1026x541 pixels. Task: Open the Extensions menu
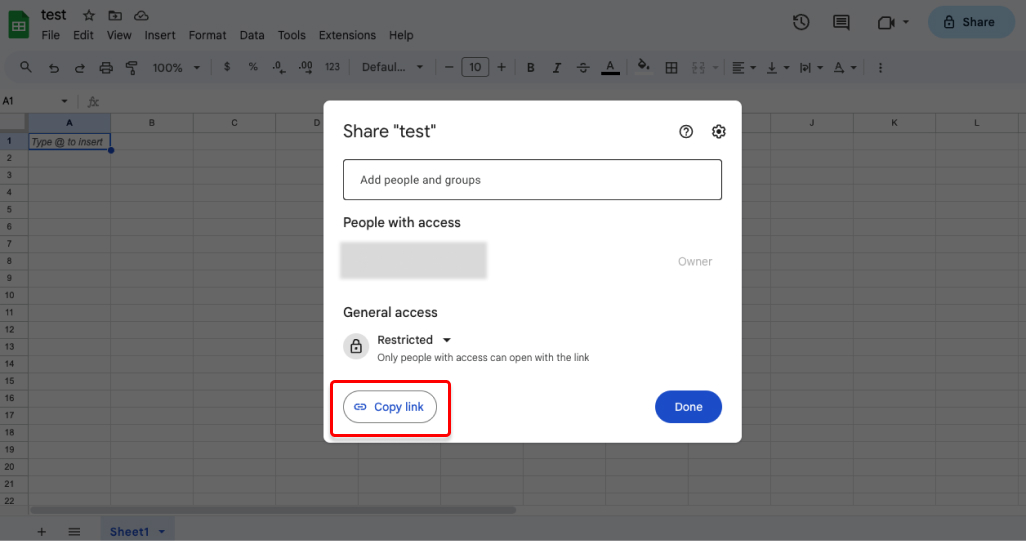pyautogui.click(x=347, y=35)
